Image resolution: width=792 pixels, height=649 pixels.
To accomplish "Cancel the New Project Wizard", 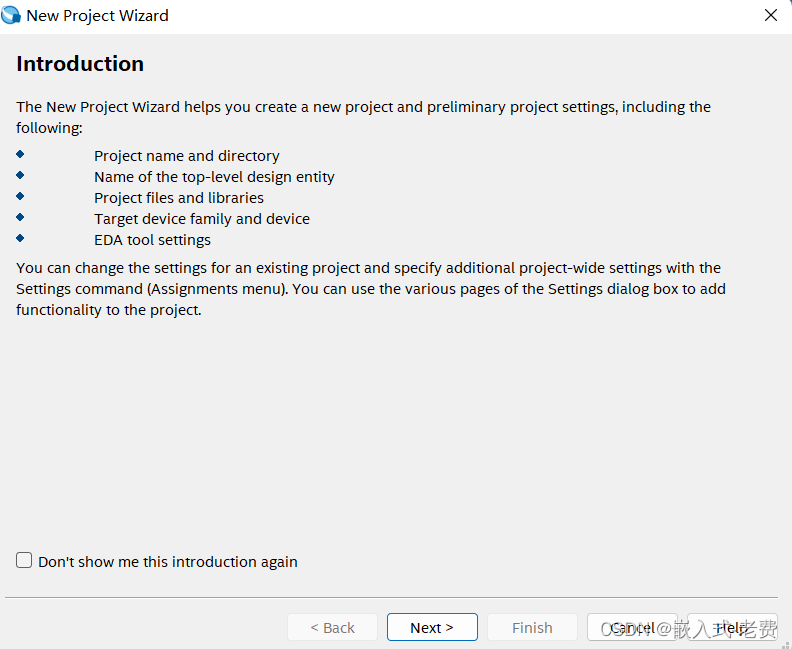I will (632, 627).
